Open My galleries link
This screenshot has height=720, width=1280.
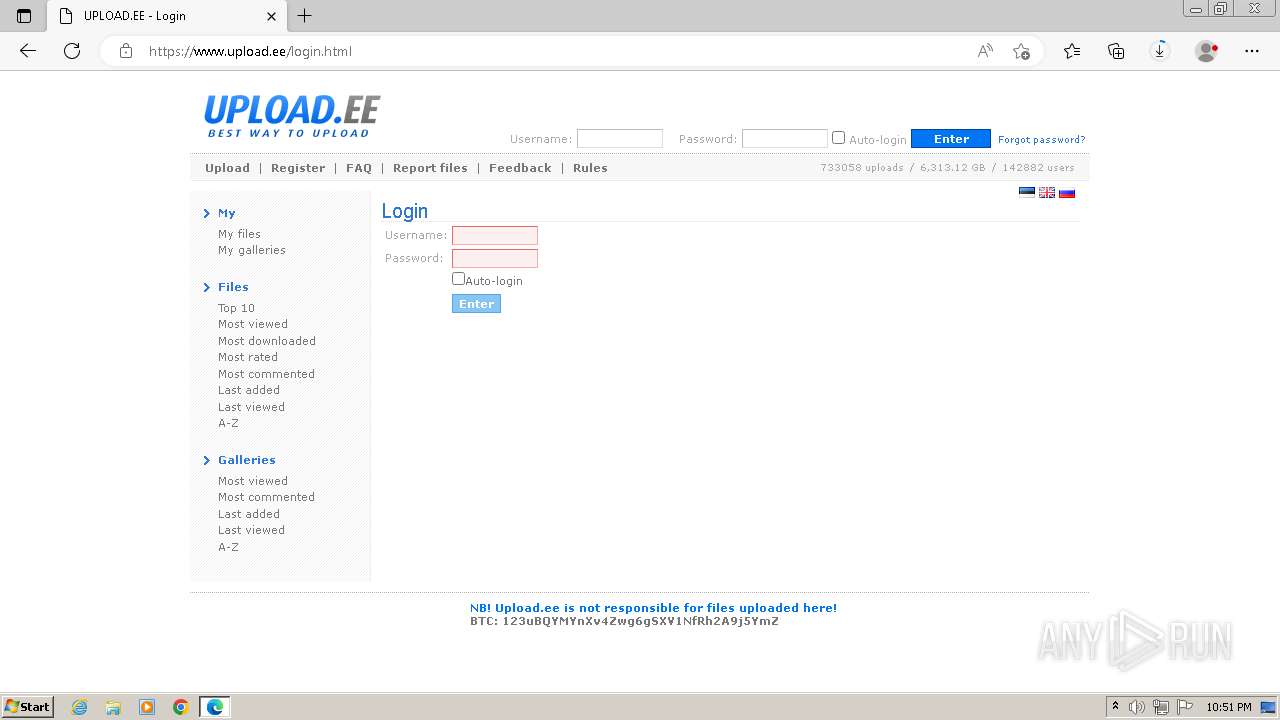(x=252, y=250)
